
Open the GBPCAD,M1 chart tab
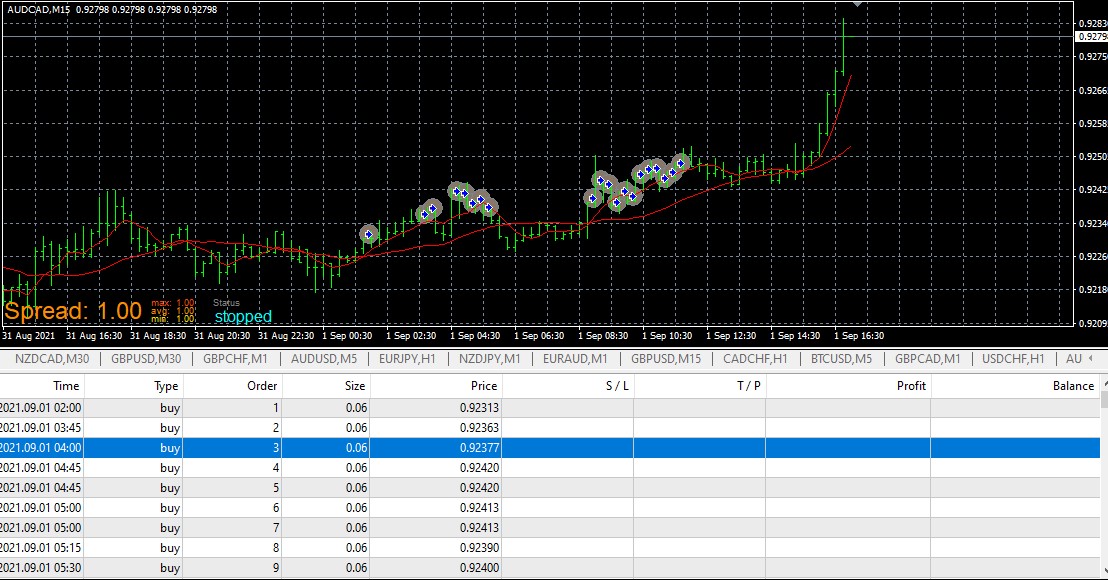click(x=927, y=359)
